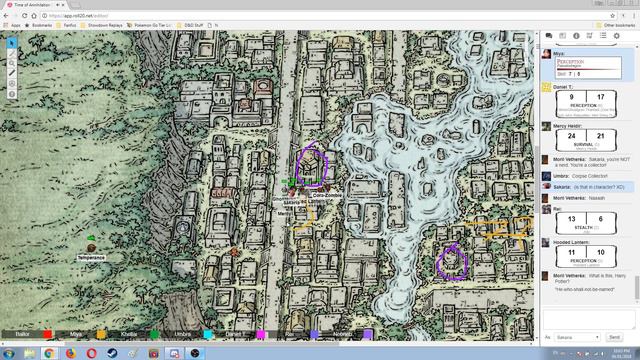Open the Pokemon Go Tier List bookmark
This screenshot has width=640, height=360.
pyautogui.click(x=149, y=25)
